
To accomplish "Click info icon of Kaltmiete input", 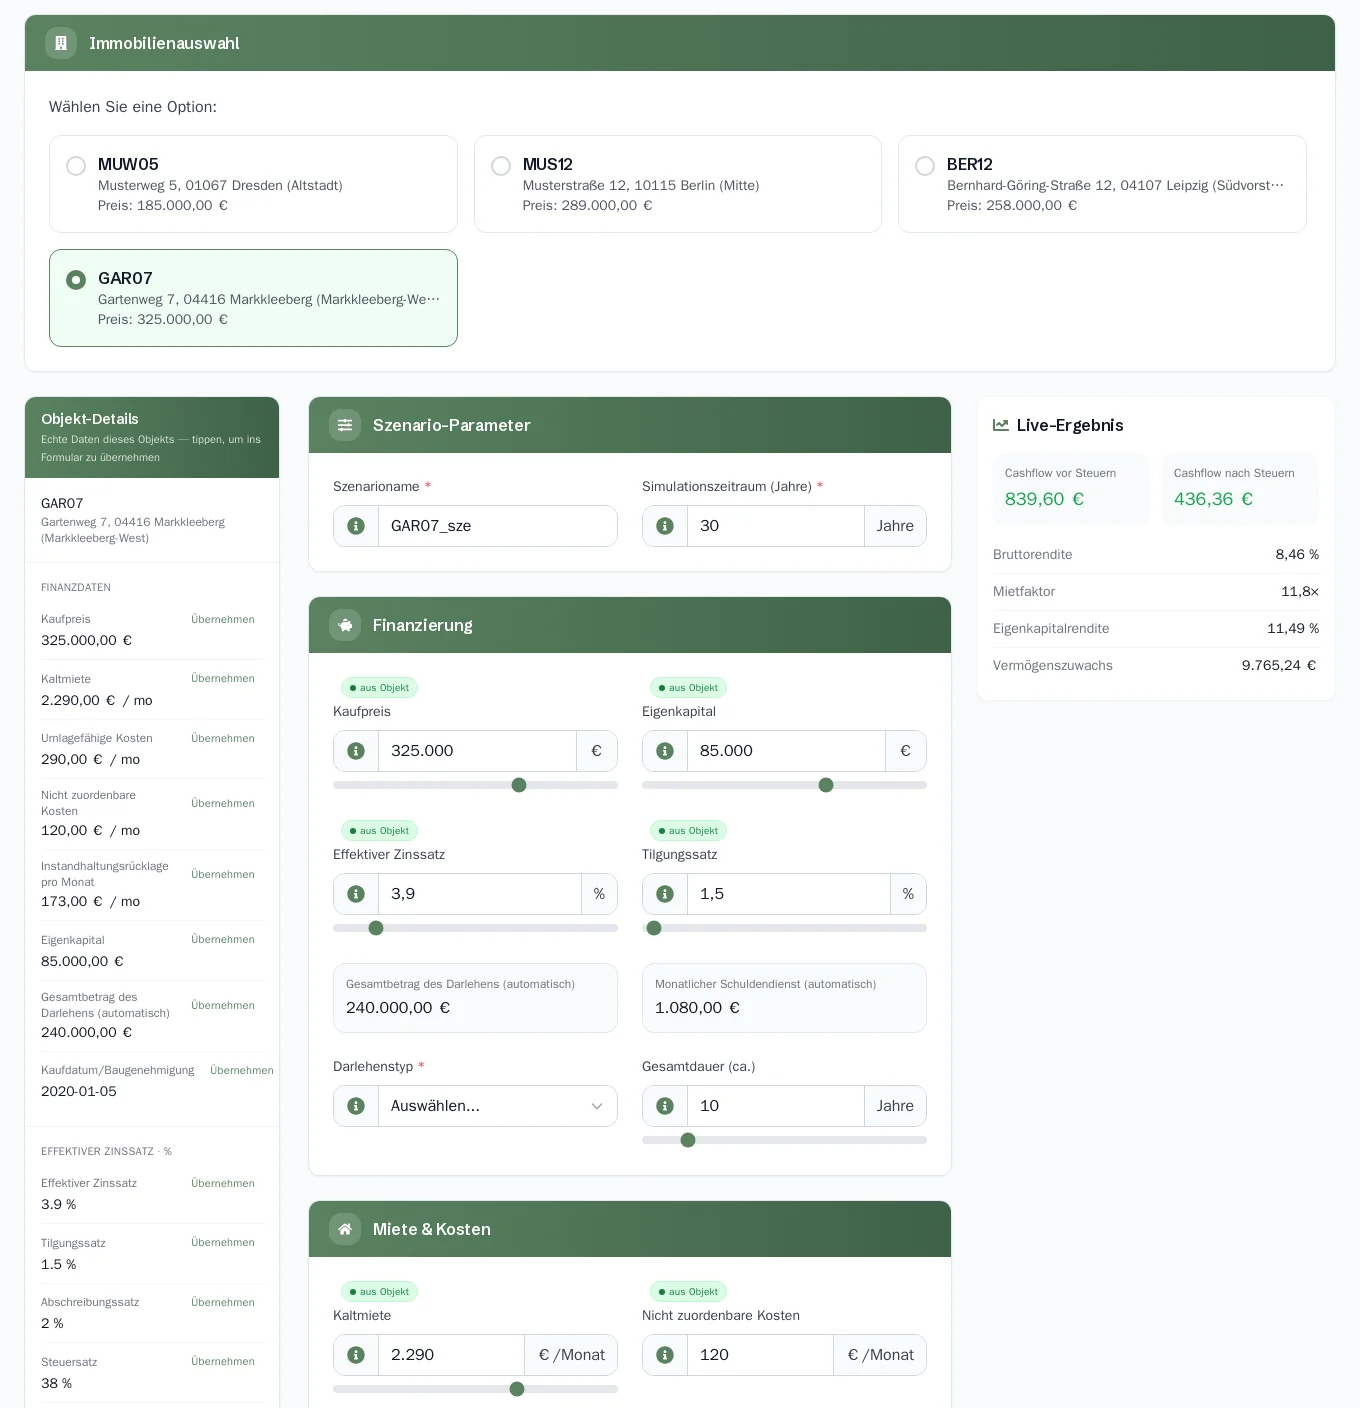I will click(356, 1355).
